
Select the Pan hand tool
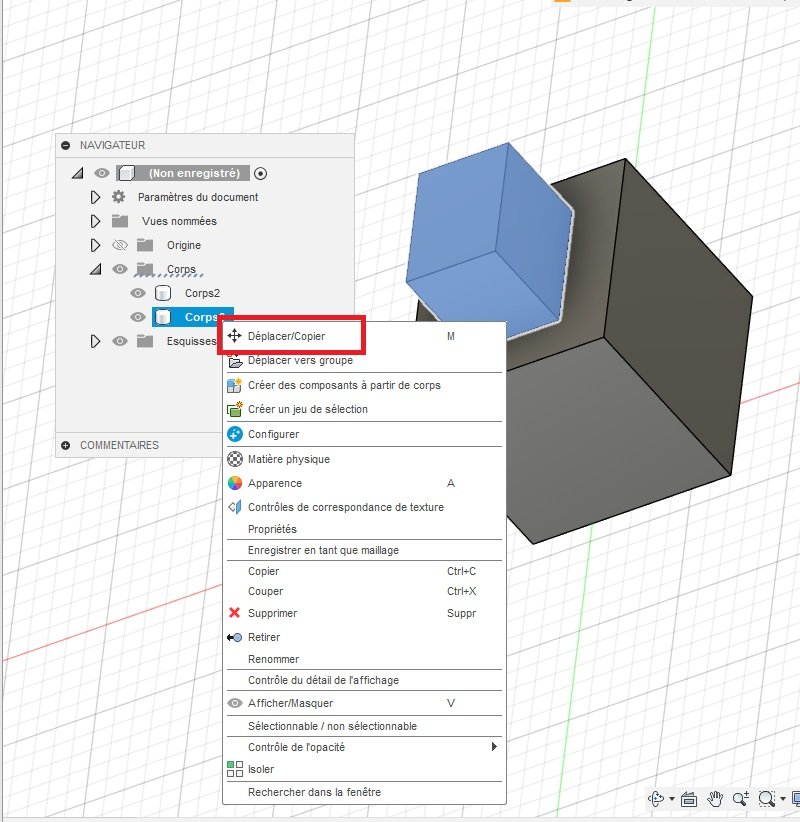coord(715,799)
